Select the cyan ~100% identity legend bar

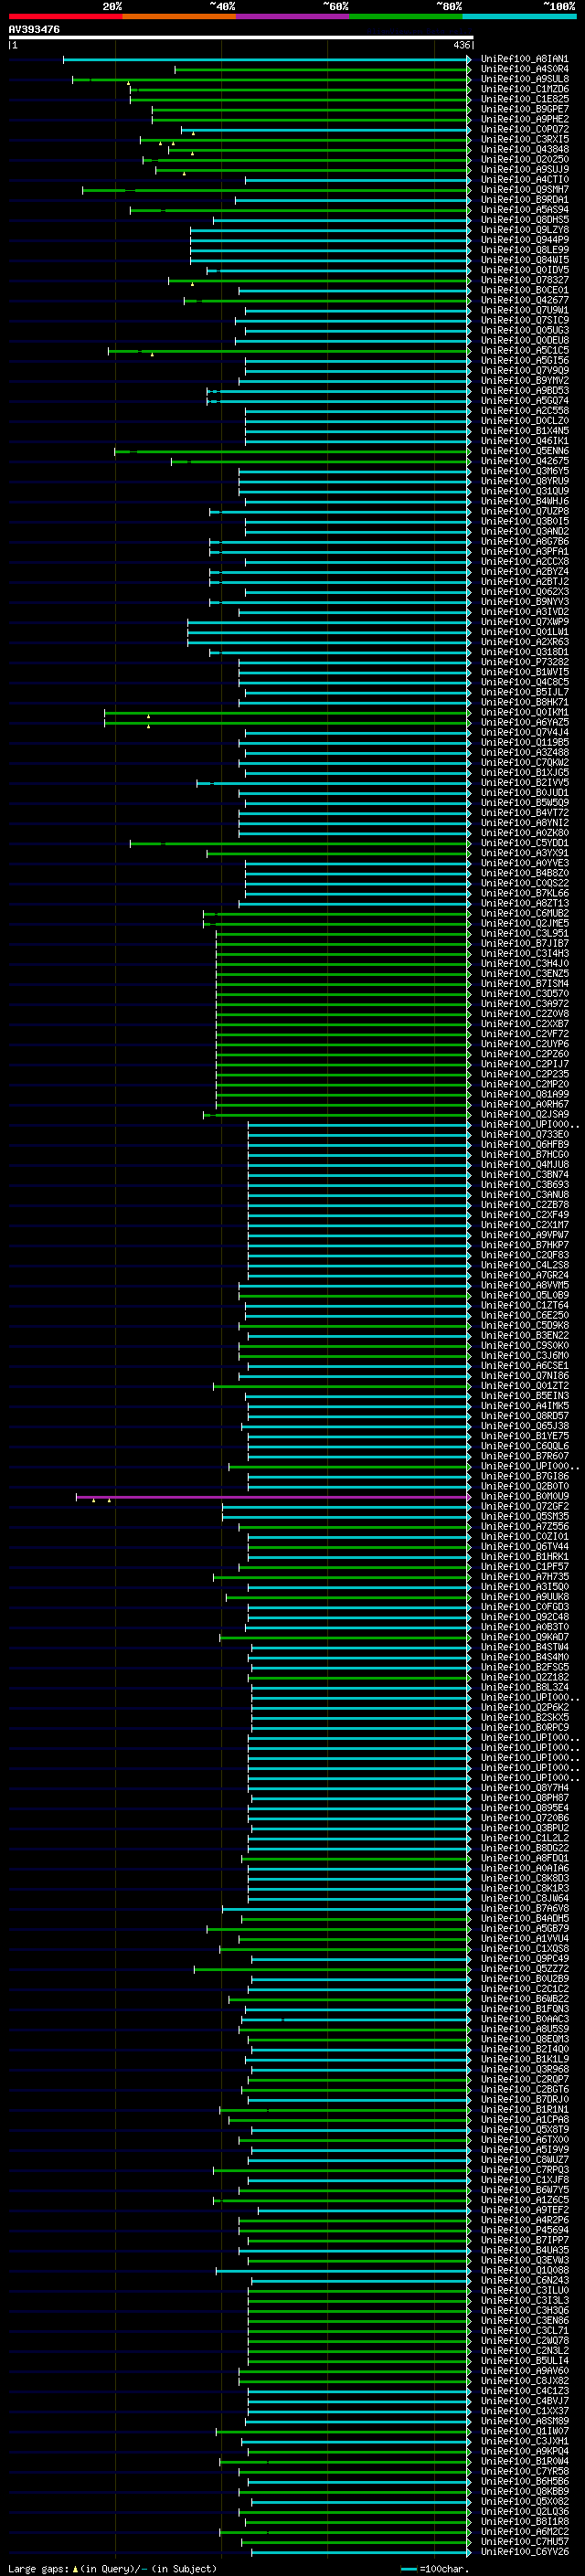pyautogui.click(x=520, y=17)
